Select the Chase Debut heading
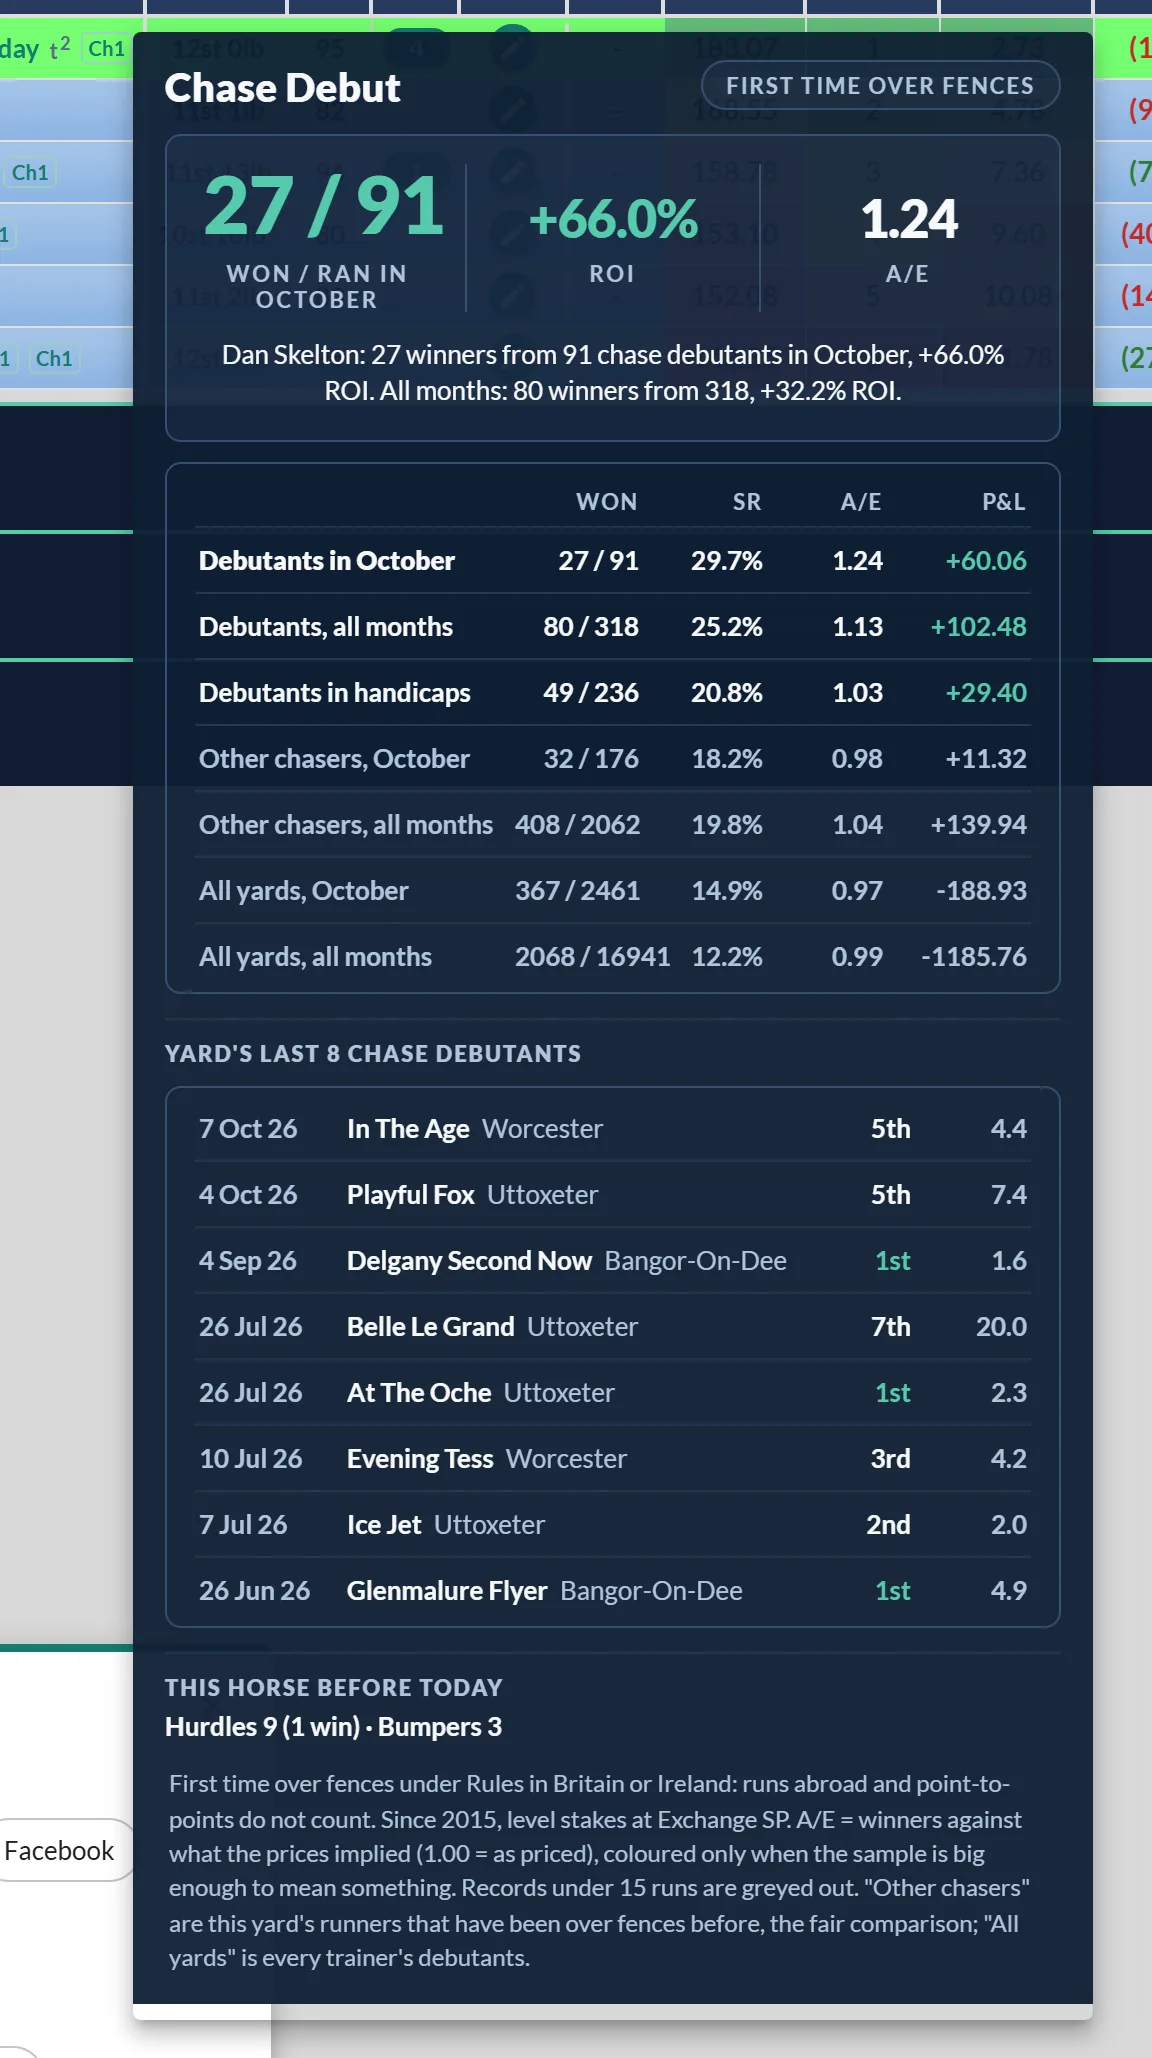This screenshot has height=2058, width=1152. click(x=282, y=88)
